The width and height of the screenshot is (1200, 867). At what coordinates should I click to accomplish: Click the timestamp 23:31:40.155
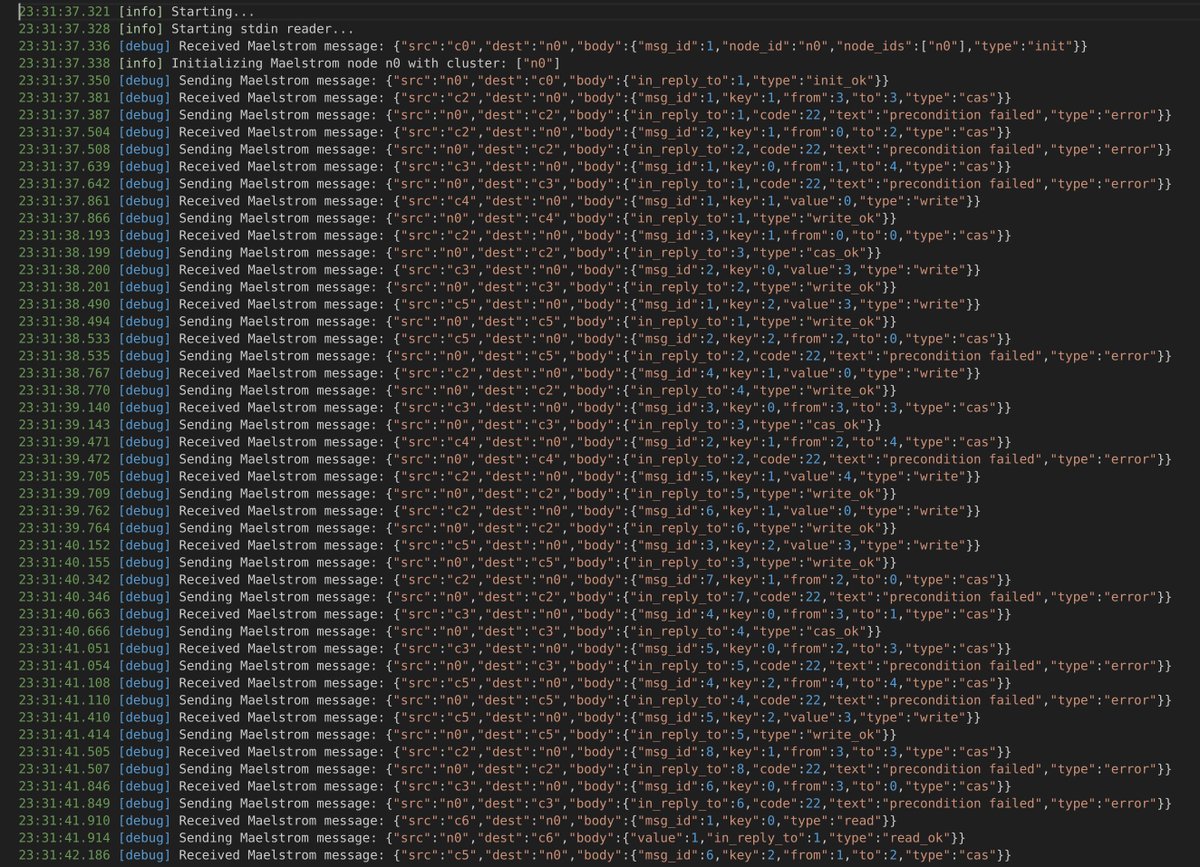65,561
